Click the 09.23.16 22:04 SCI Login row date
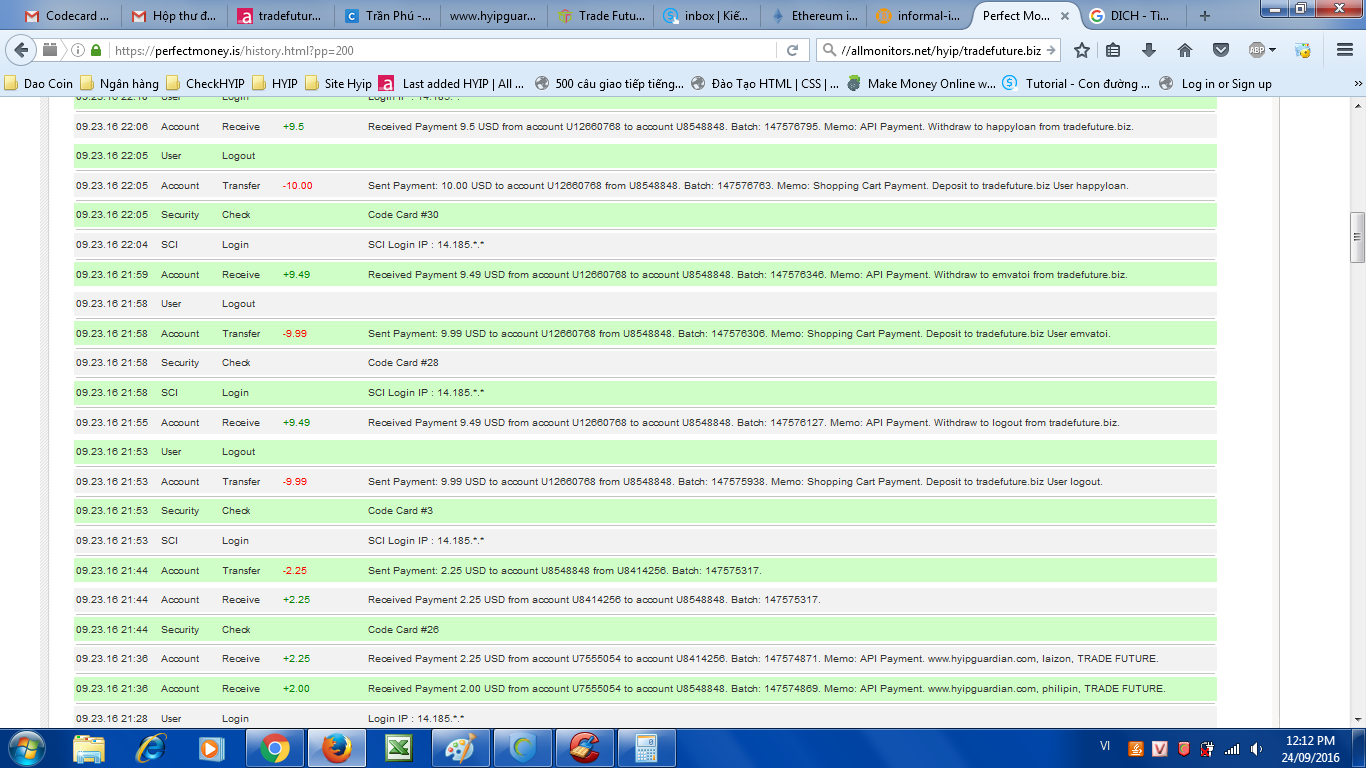 click(x=112, y=245)
